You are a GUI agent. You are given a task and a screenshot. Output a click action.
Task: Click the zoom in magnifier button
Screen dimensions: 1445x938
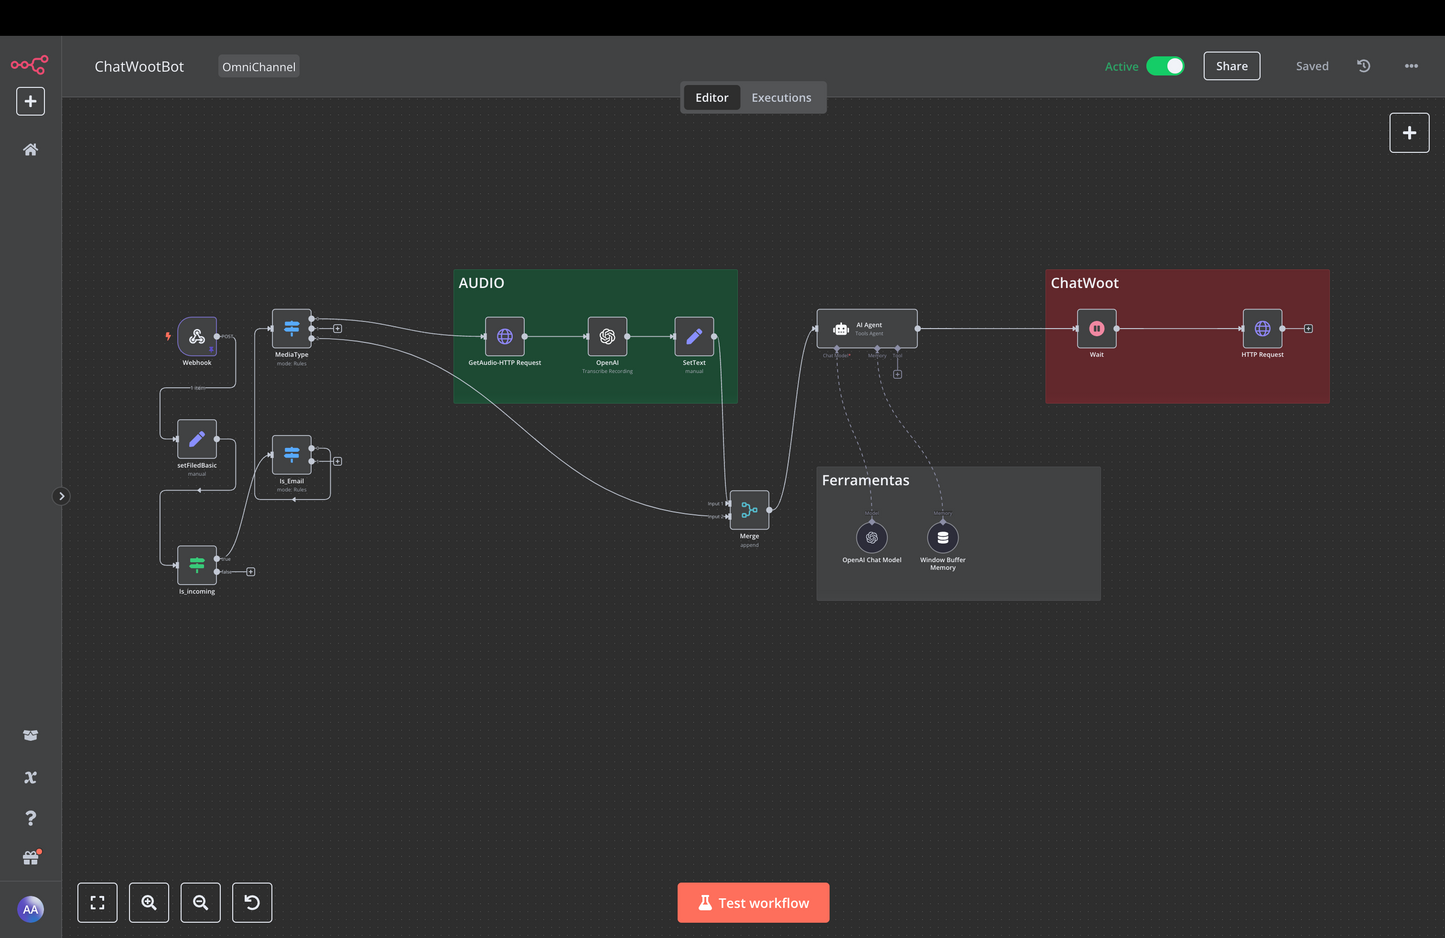pos(149,903)
